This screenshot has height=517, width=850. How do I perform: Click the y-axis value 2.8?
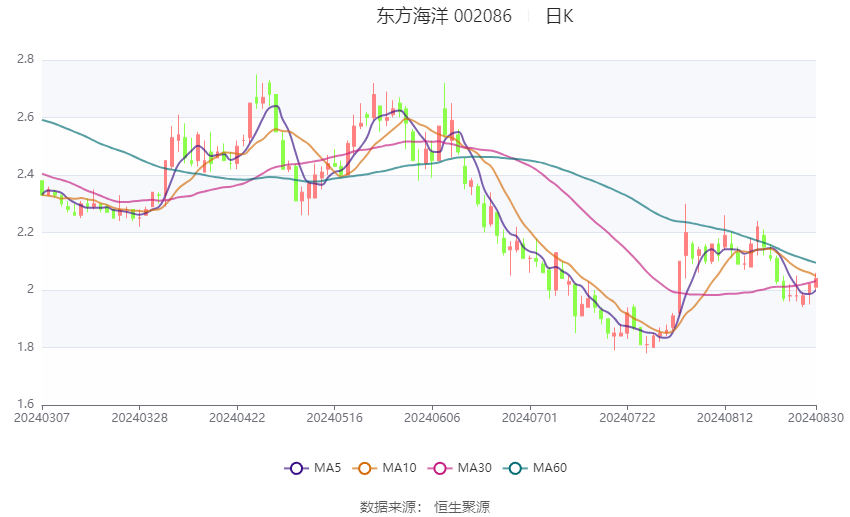[25, 59]
